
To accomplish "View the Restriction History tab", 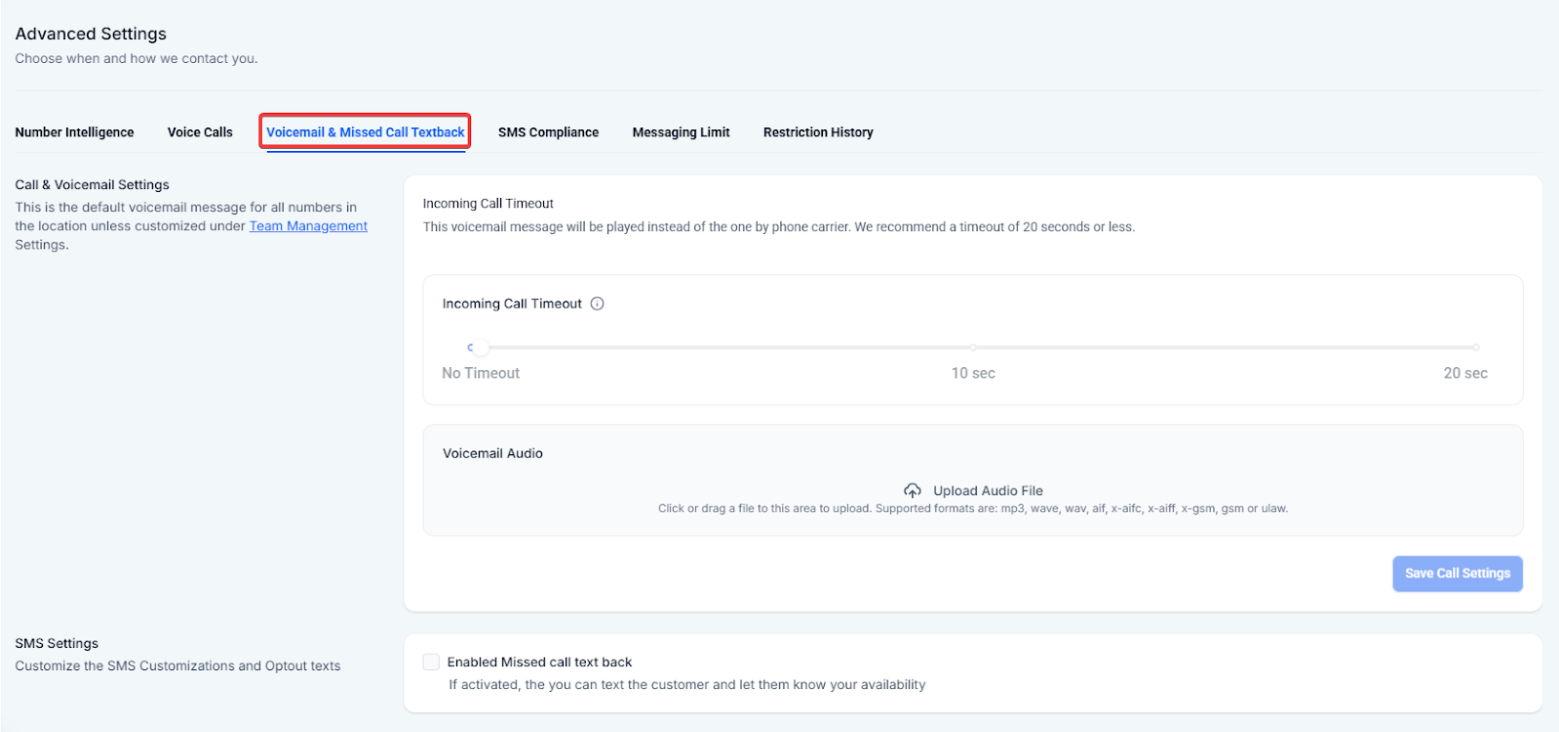I will coord(818,132).
